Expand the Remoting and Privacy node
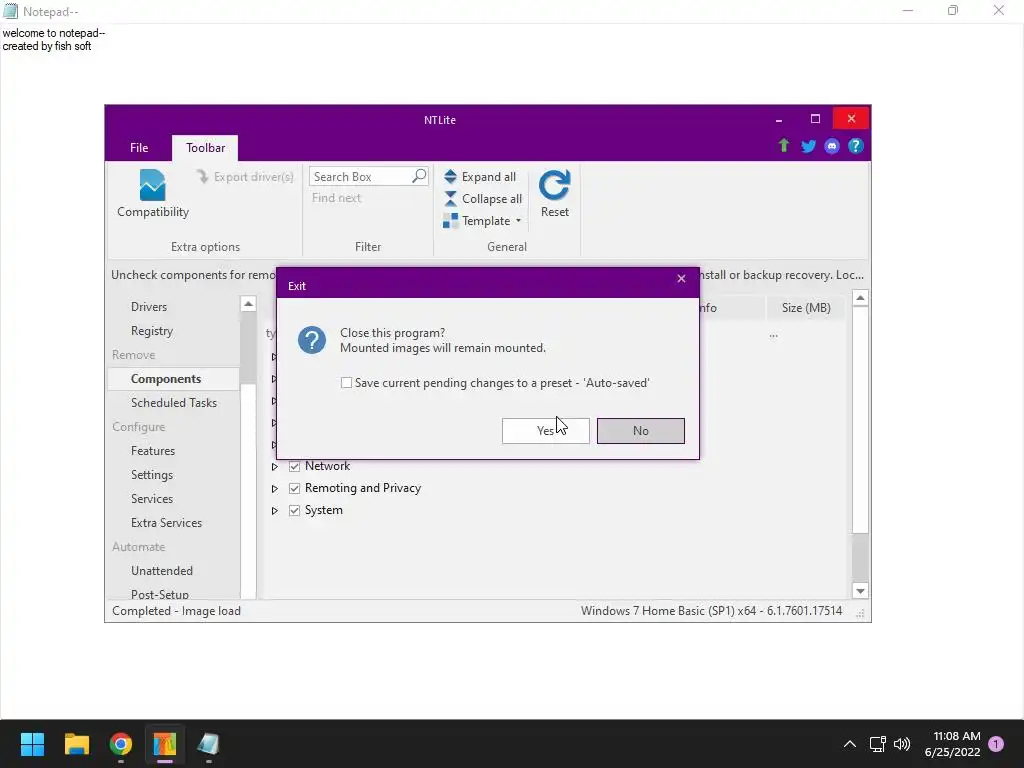1024x768 pixels. pyautogui.click(x=275, y=488)
